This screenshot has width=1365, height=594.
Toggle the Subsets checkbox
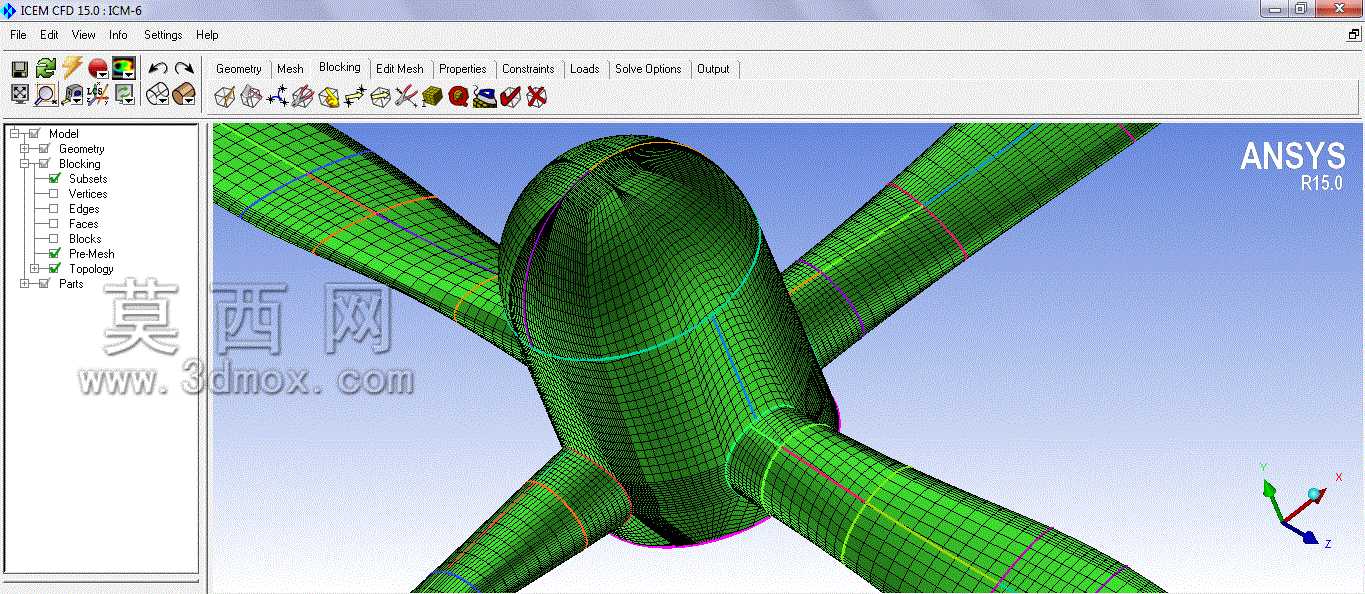coord(55,179)
